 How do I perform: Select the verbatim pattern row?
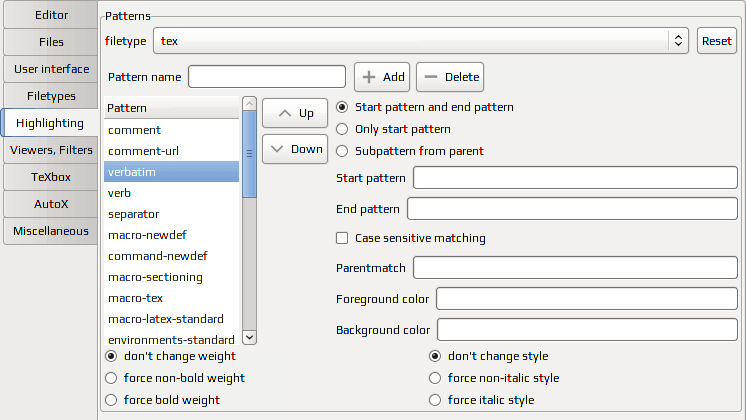click(x=171, y=172)
